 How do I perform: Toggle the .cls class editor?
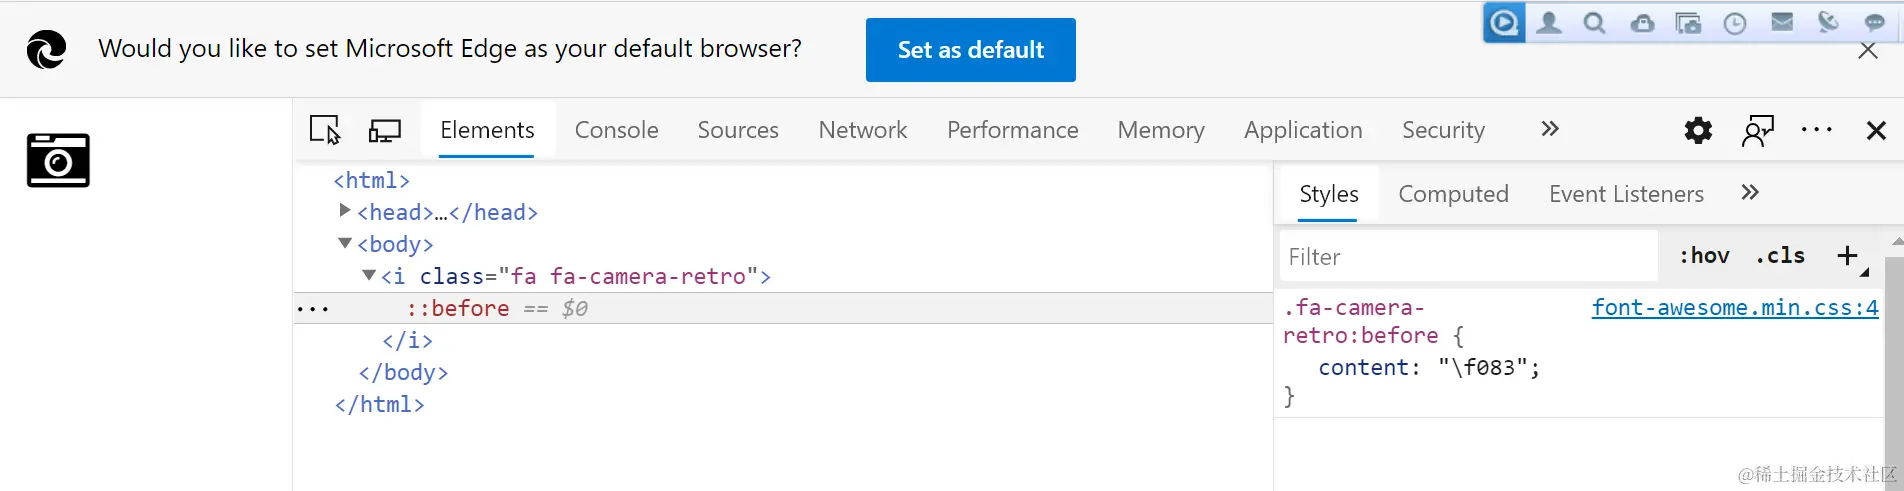click(x=1780, y=256)
